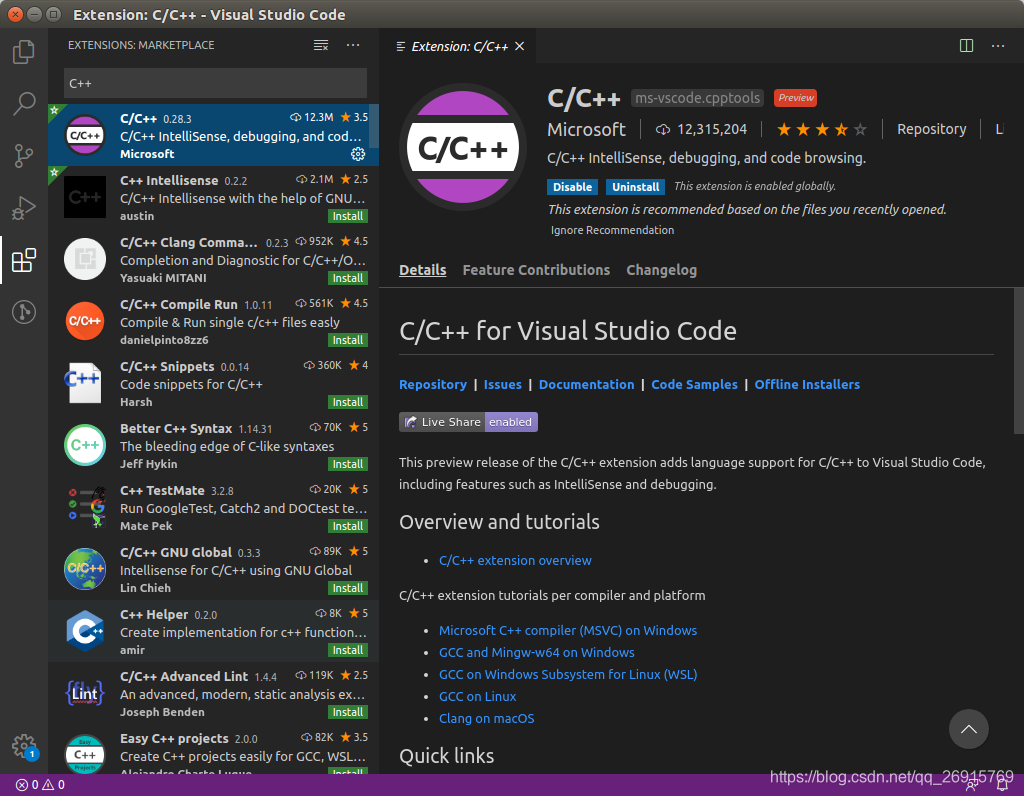The height and width of the screenshot is (796, 1024).
Task: Uninstall the C/C++ extension
Action: (x=635, y=187)
